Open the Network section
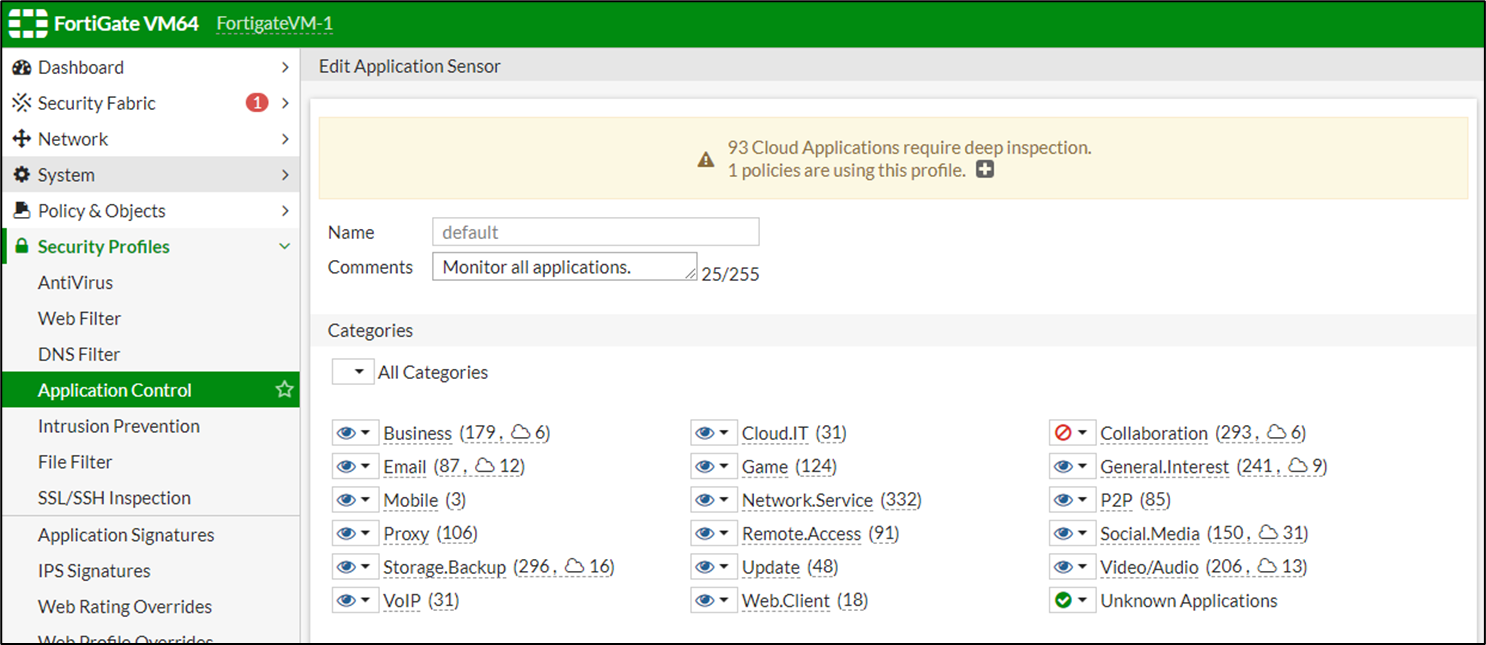Viewport: 1486px width, 645px height. (x=75, y=139)
